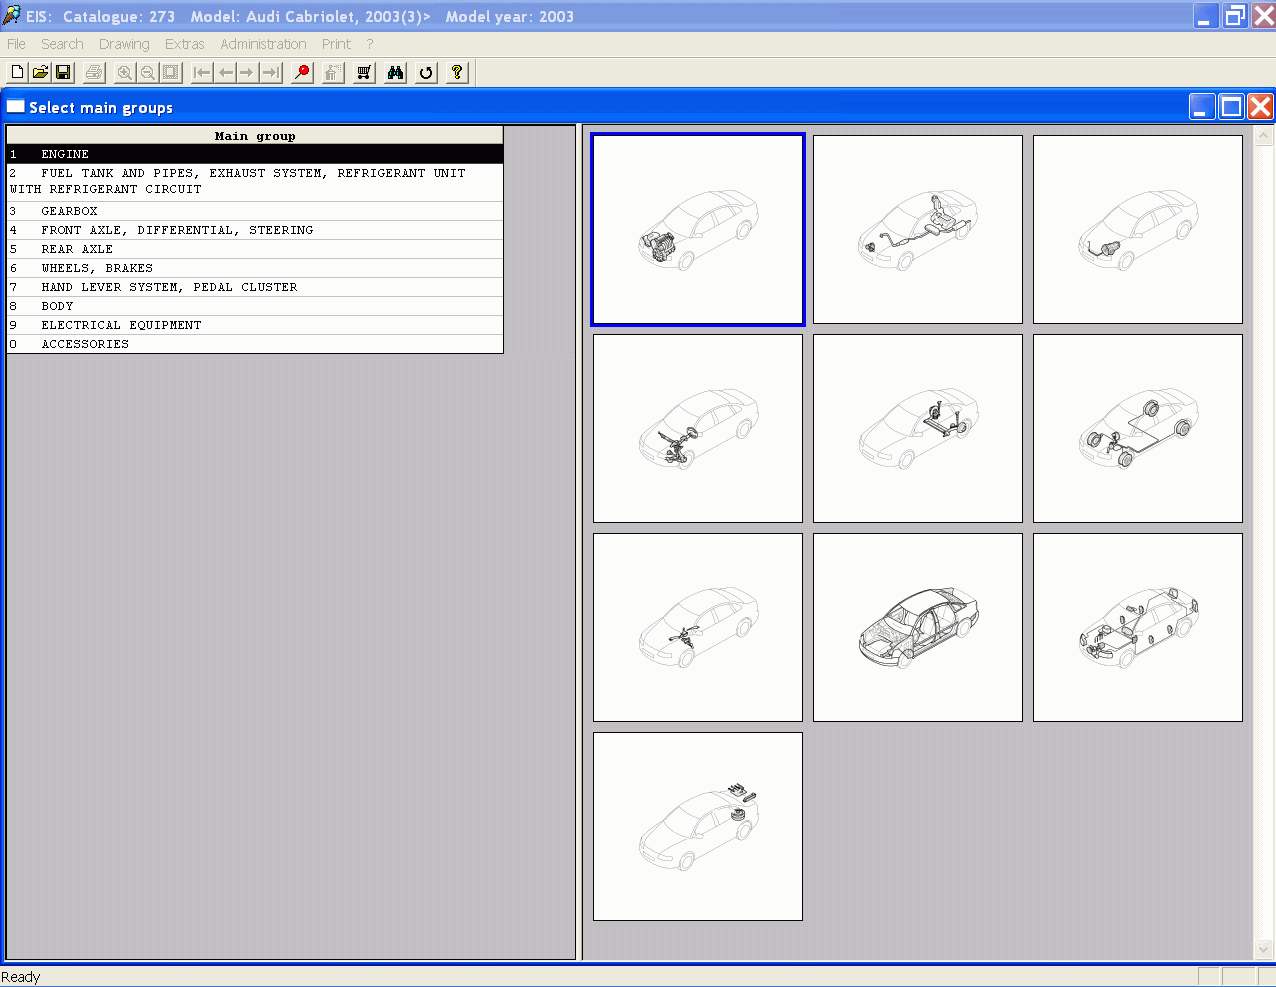
Task: Close the Select main groups subwindow
Action: coord(1261,107)
